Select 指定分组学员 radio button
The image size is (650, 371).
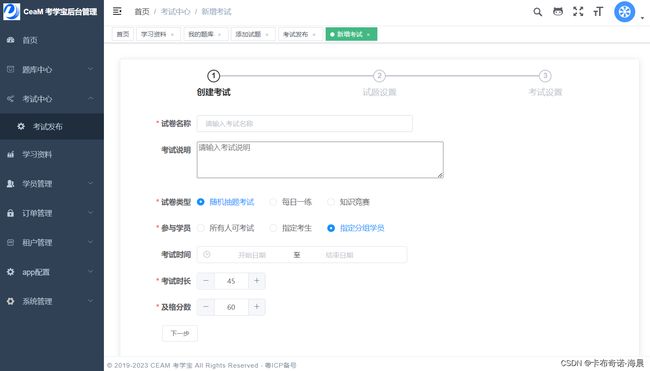[x=331, y=228]
